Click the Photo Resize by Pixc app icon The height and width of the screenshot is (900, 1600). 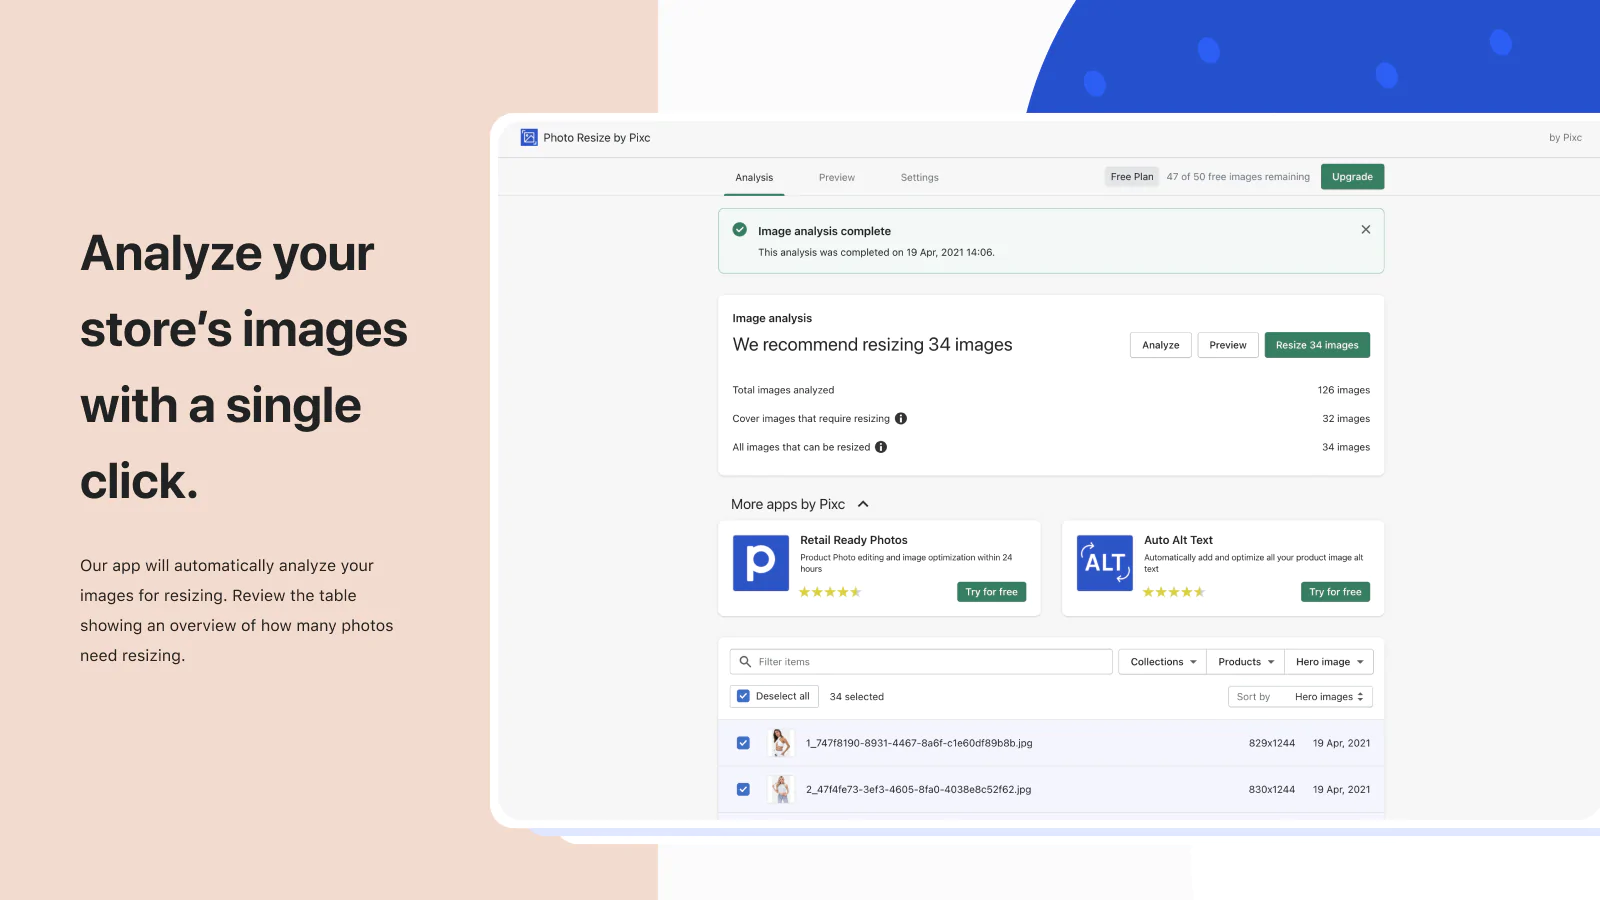pyautogui.click(x=529, y=138)
